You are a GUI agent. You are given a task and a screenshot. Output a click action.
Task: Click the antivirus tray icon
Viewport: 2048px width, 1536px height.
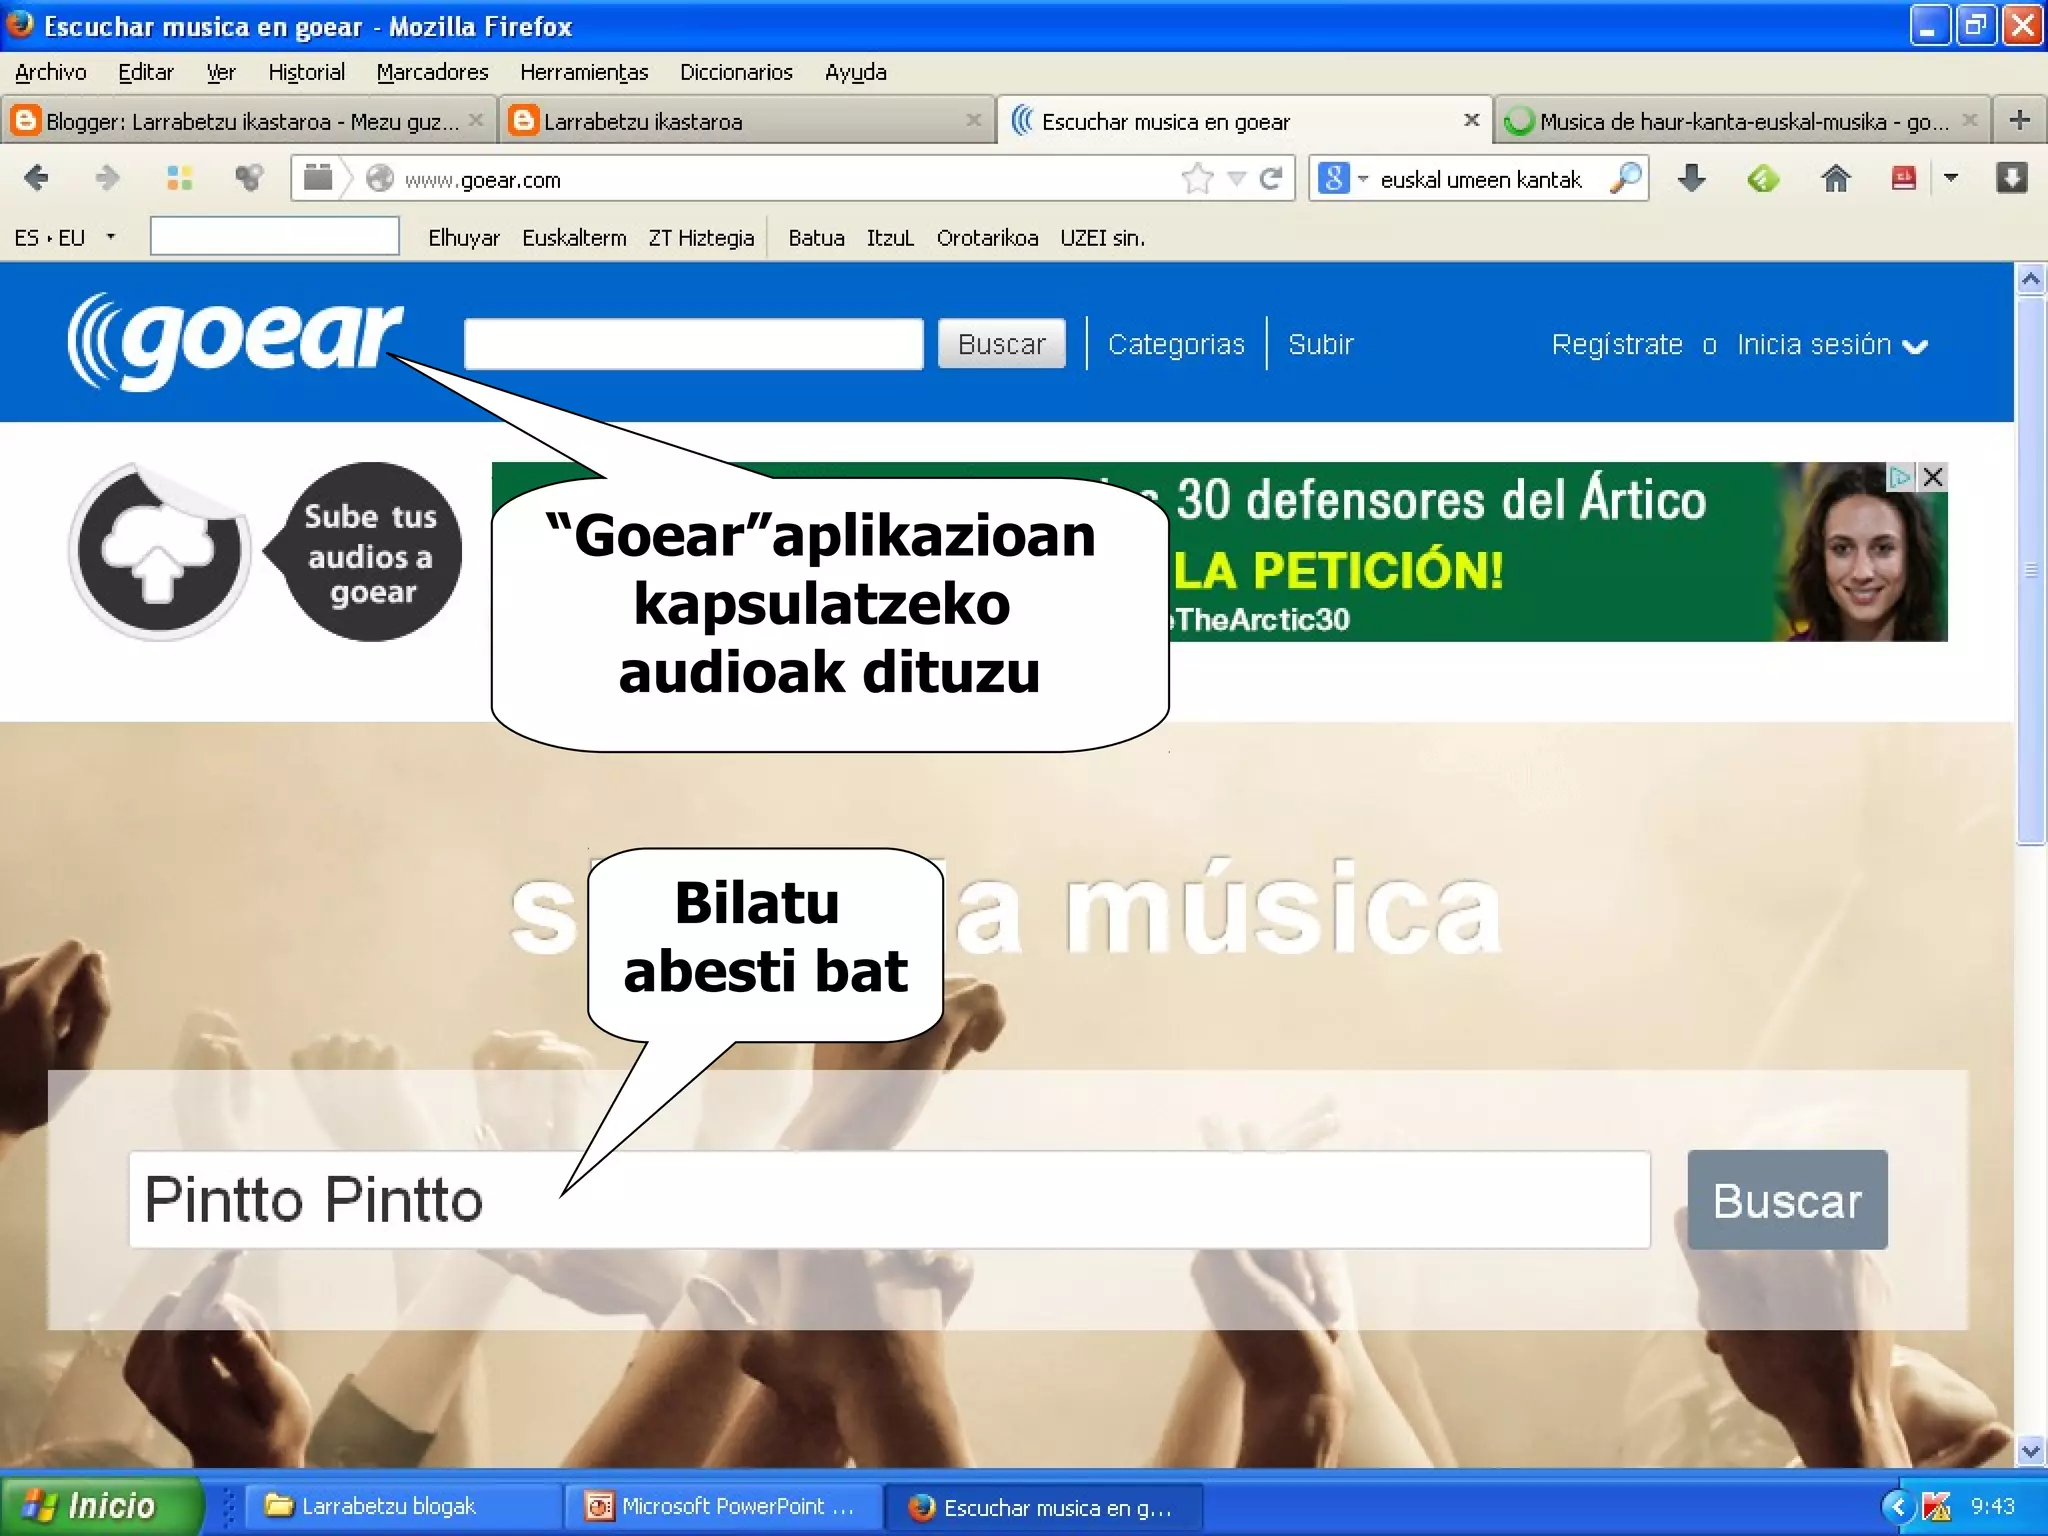[1936, 1506]
